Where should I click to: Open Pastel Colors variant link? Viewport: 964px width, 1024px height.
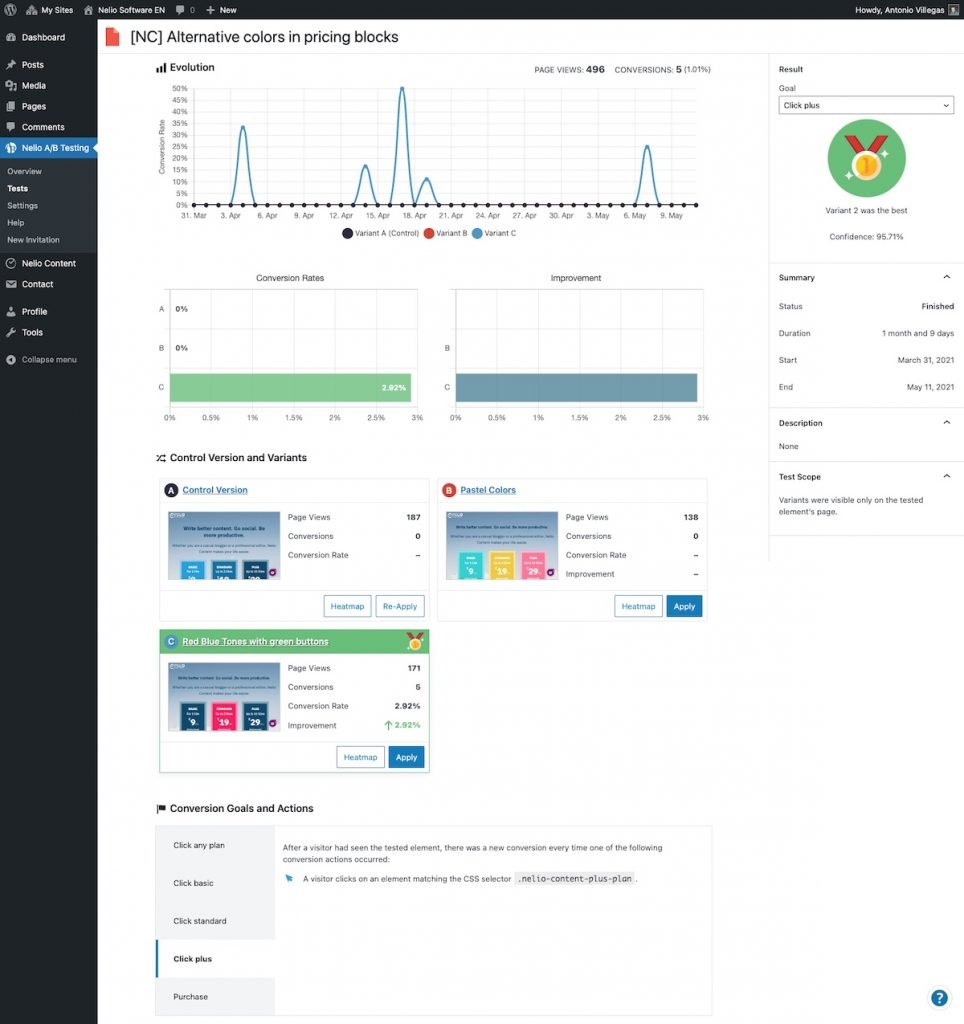(488, 490)
